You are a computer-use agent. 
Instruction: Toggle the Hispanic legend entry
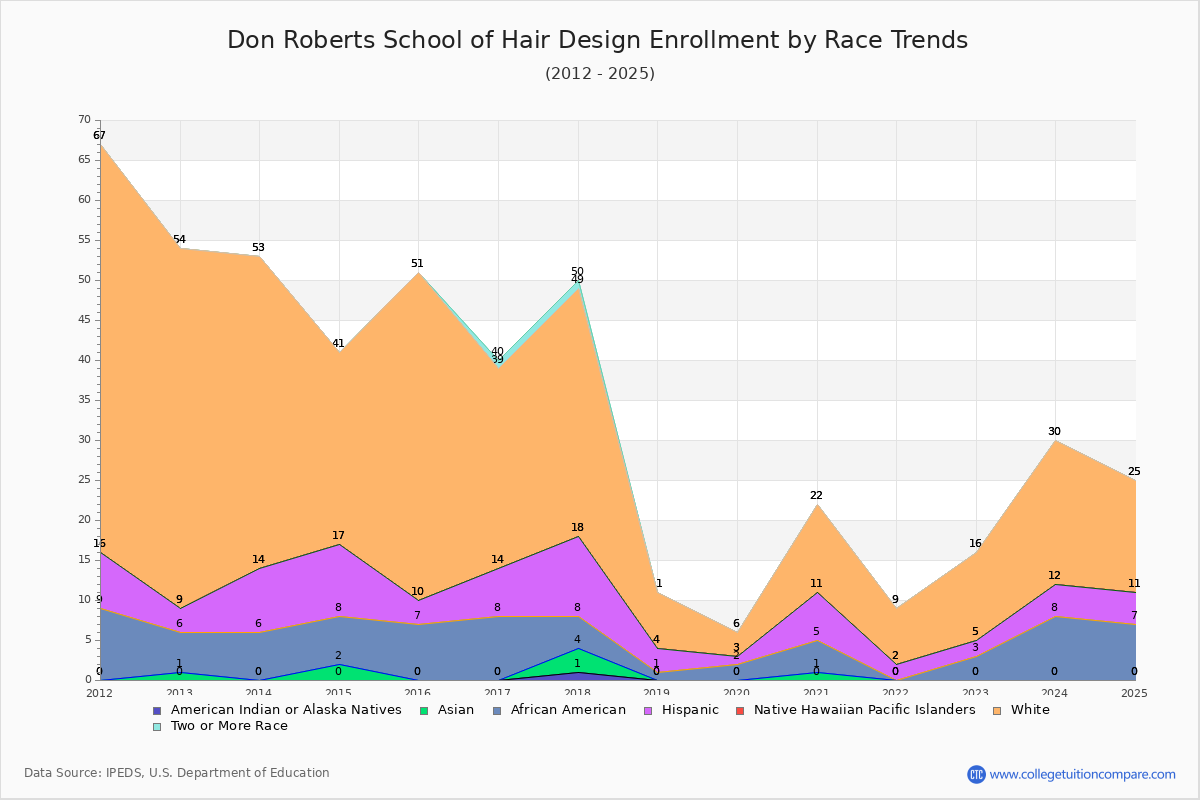[x=681, y=710]
